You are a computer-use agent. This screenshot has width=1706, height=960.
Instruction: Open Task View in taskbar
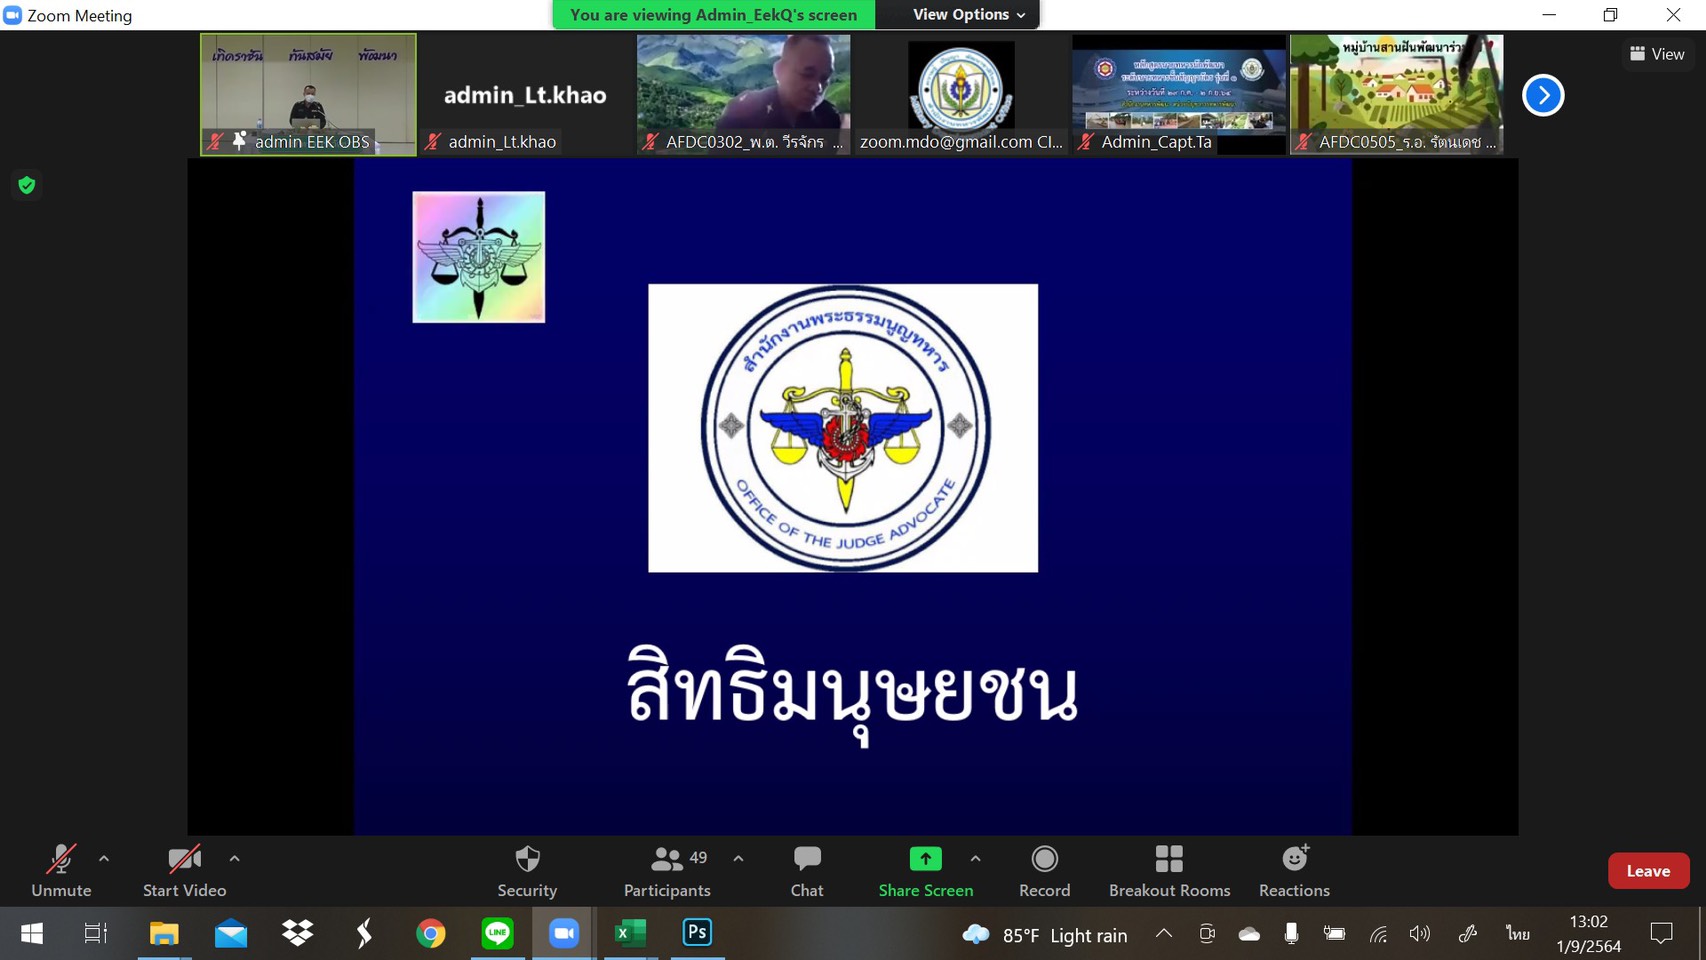coord(96,934)
